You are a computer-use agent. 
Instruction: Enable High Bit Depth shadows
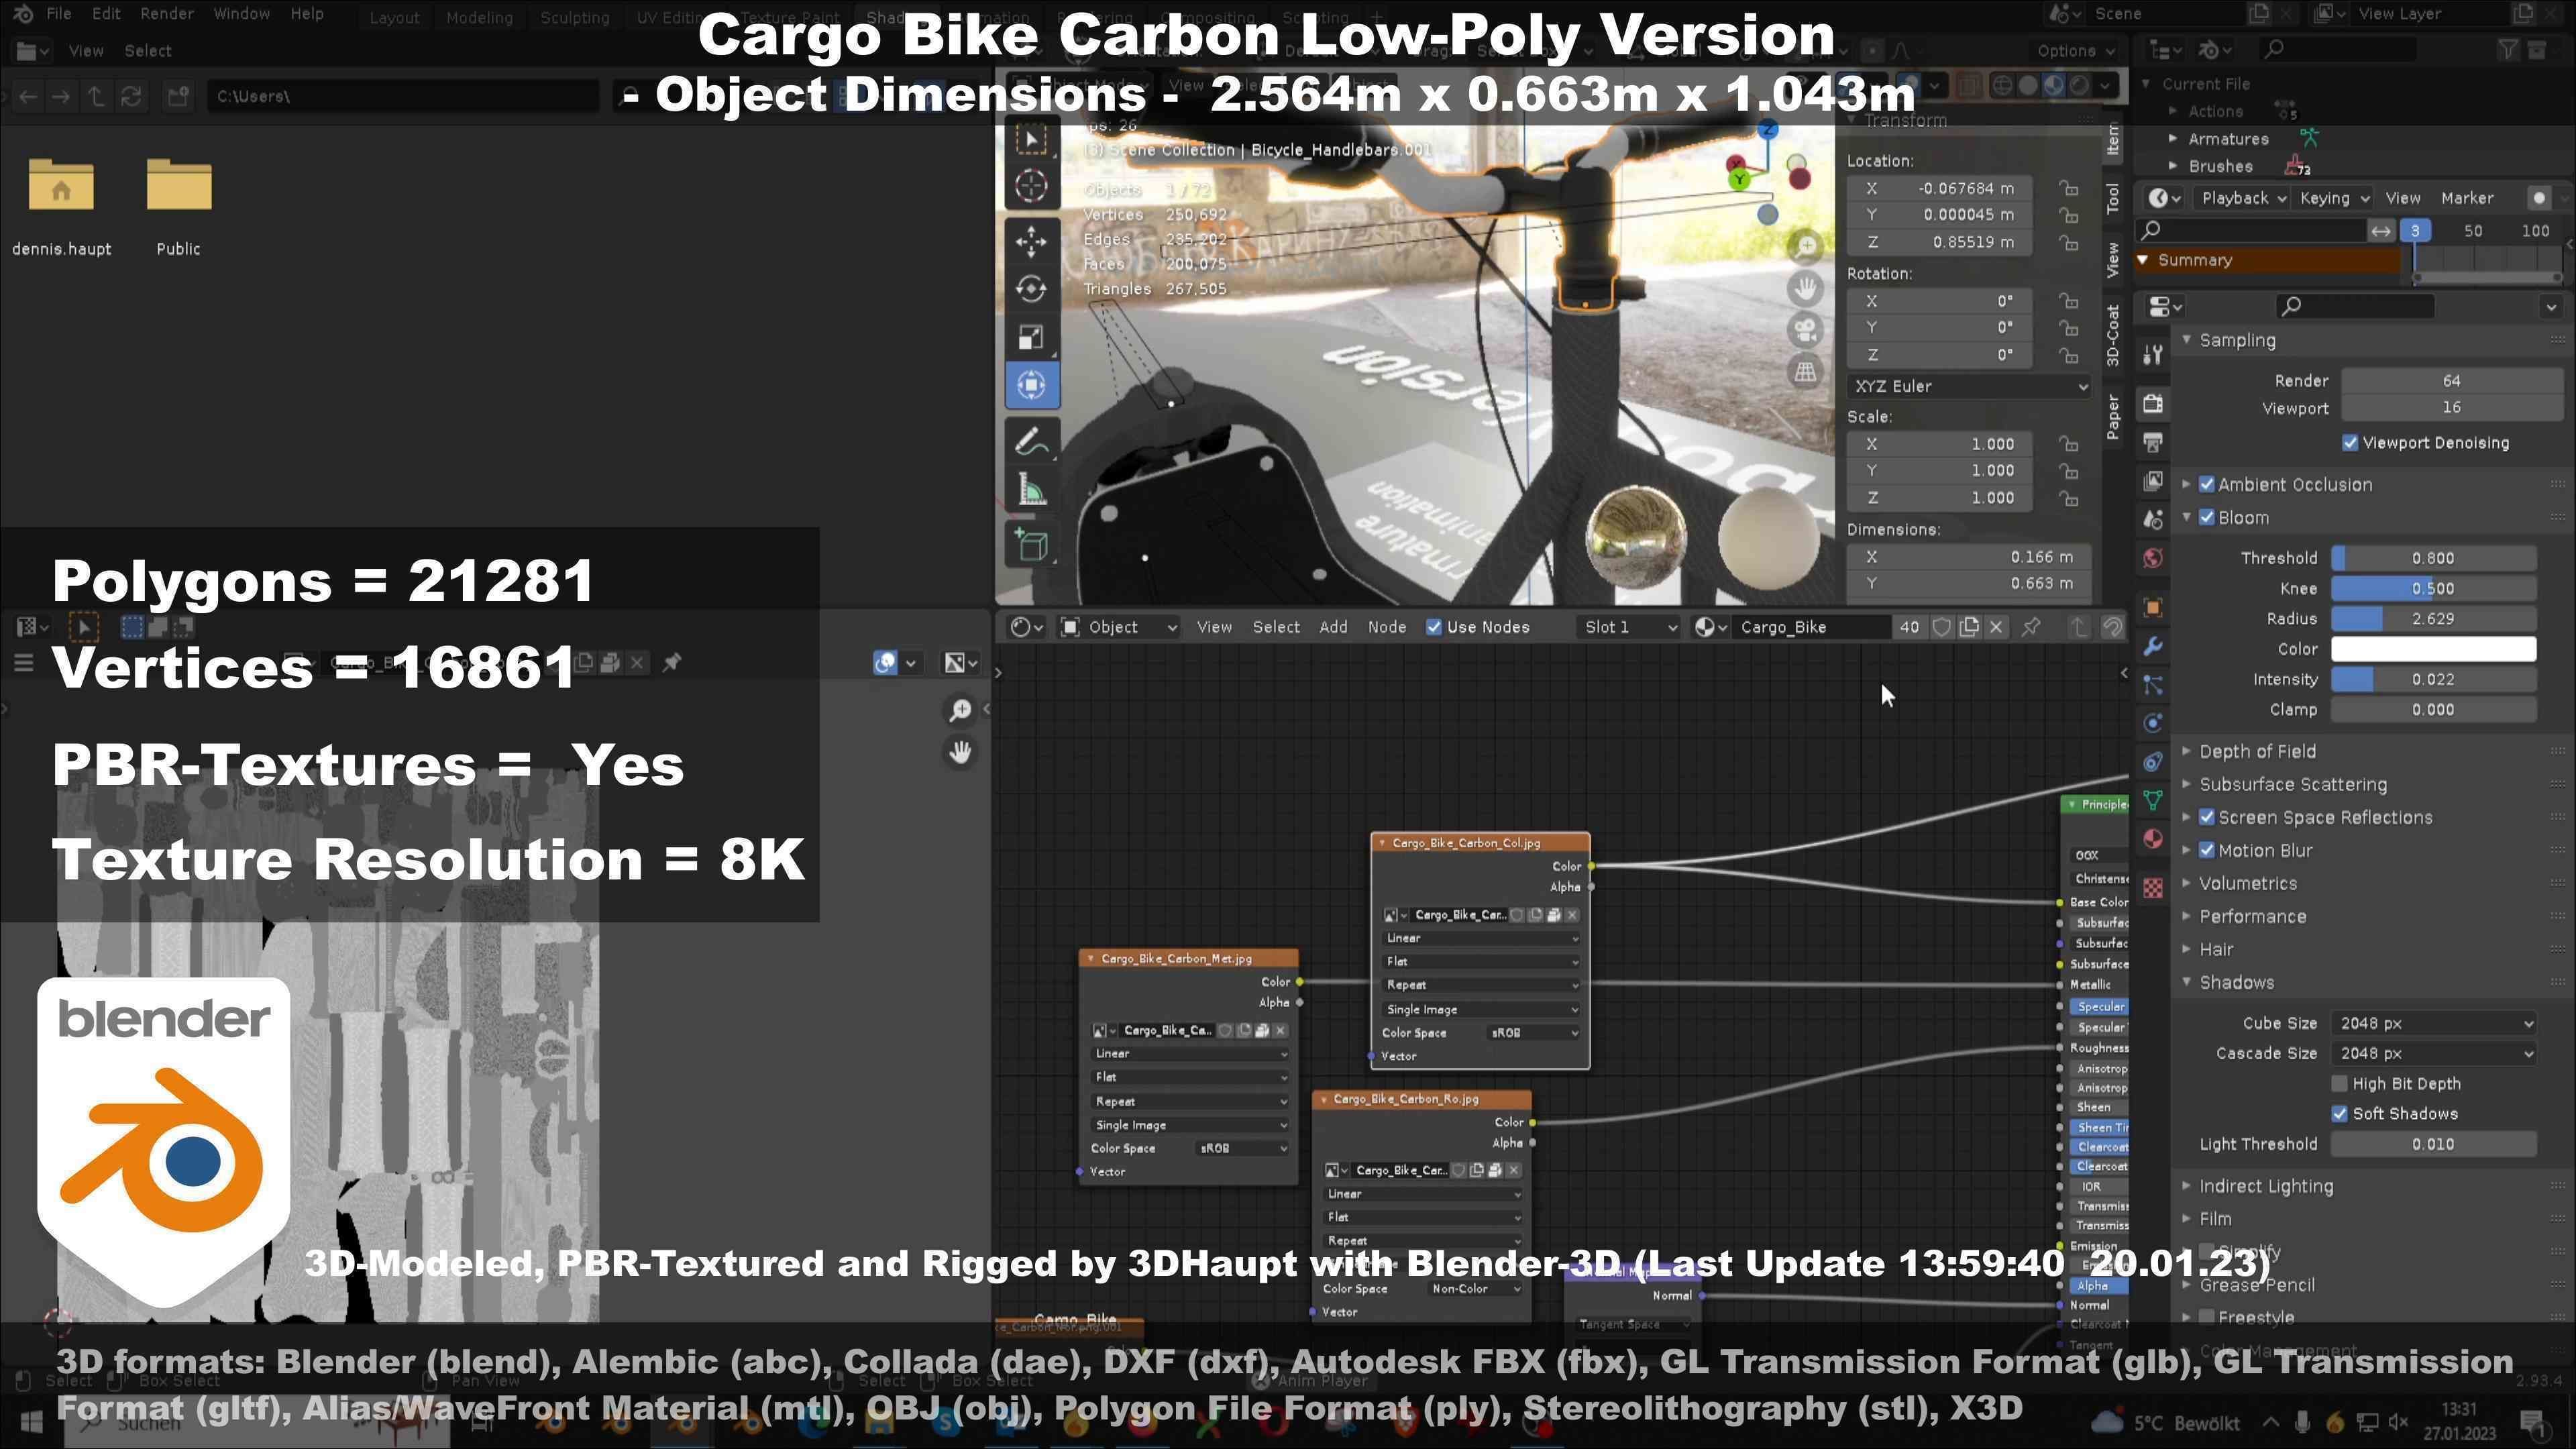2339,1084
